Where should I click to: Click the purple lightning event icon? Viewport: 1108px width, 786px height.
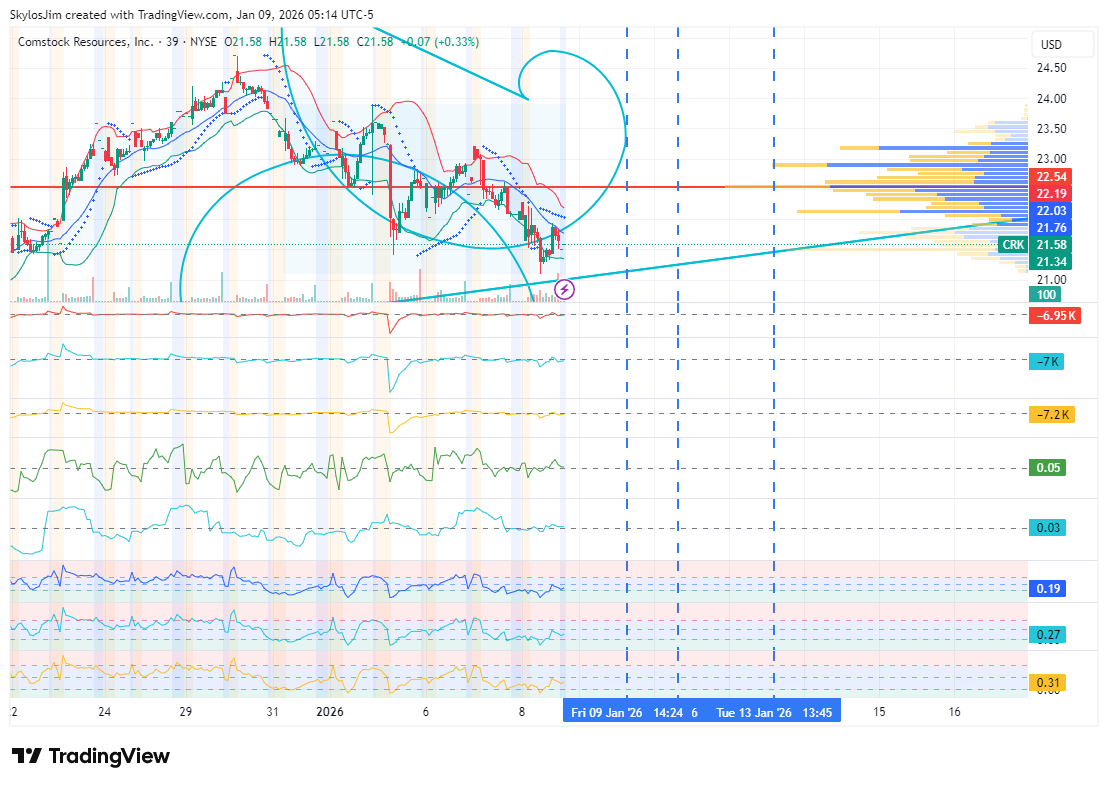564,289
